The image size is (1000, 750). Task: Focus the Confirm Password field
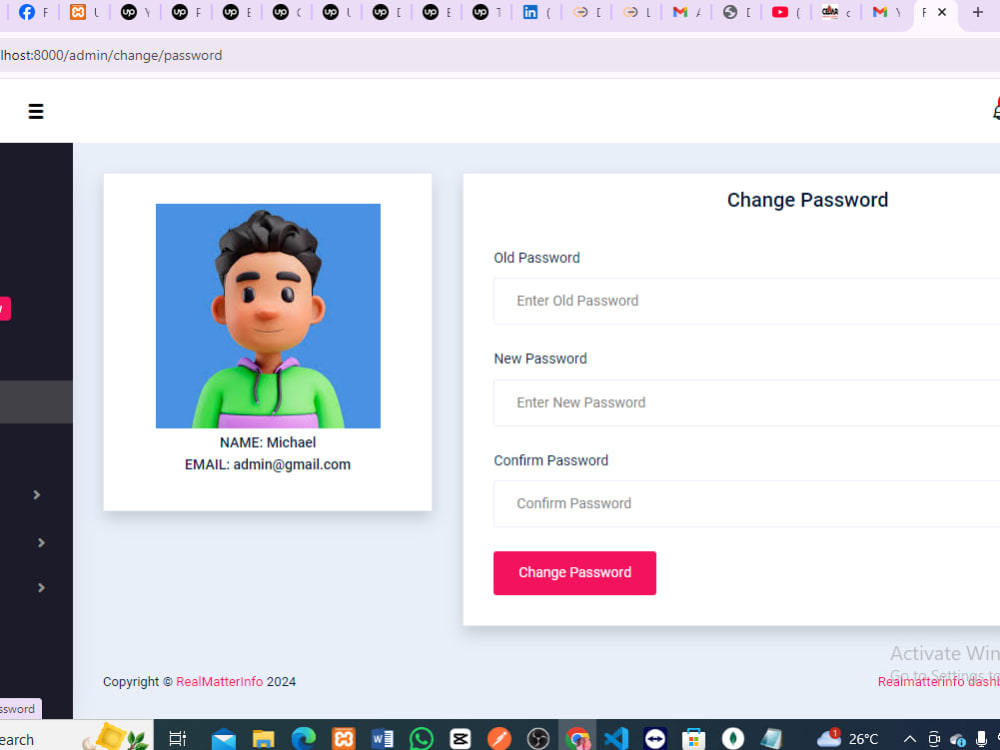pyautogui.click(x=746, y=504)
